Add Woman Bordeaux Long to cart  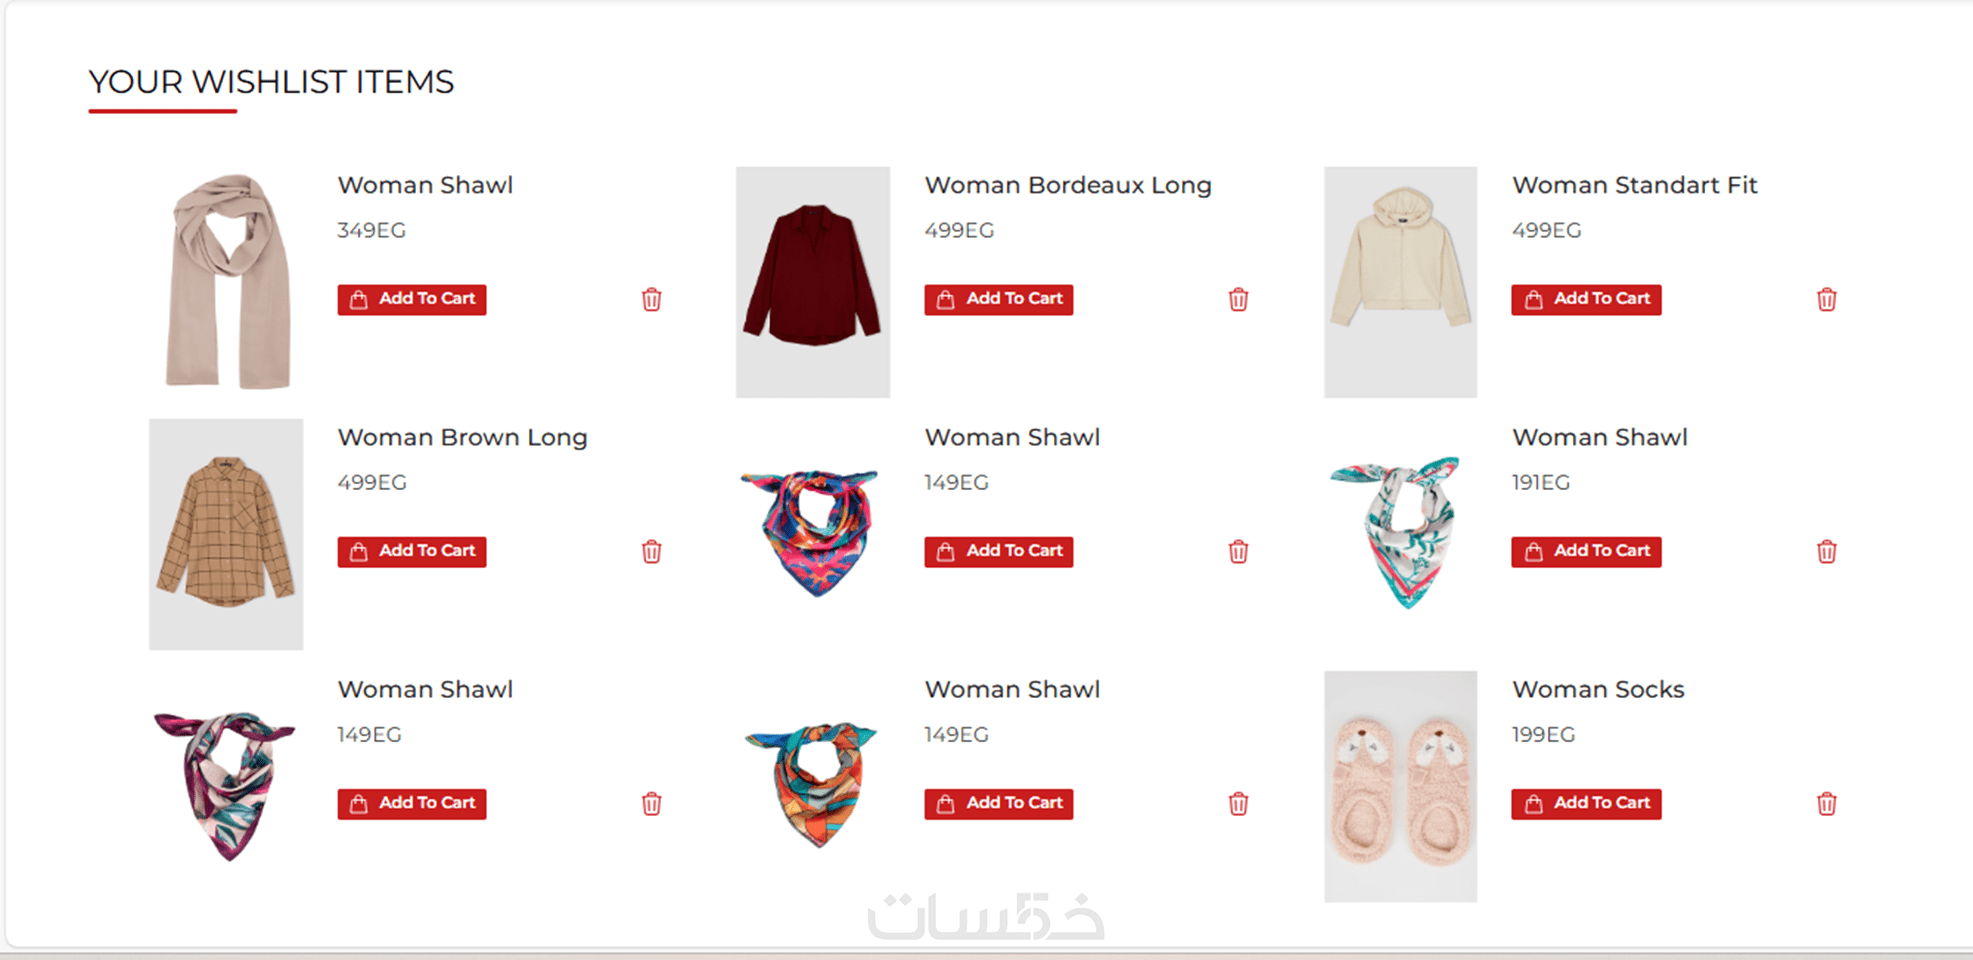pyautogui.click(x=999, y=299)
